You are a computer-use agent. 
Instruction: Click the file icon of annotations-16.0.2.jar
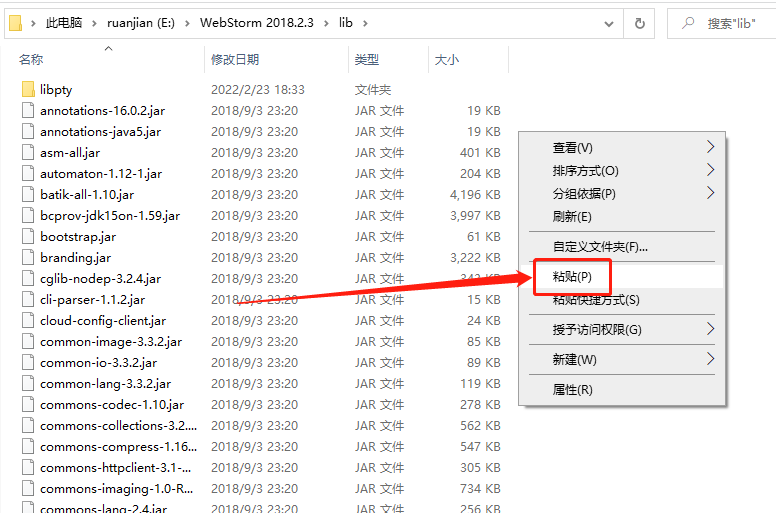coord(28,110)
